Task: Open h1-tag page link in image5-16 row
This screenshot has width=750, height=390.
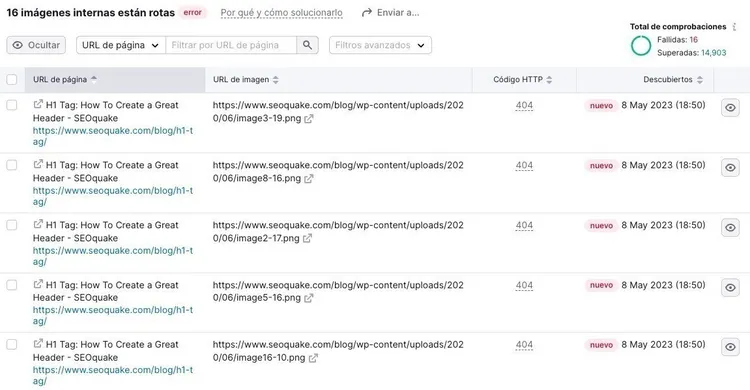Action: pos(113,315)
